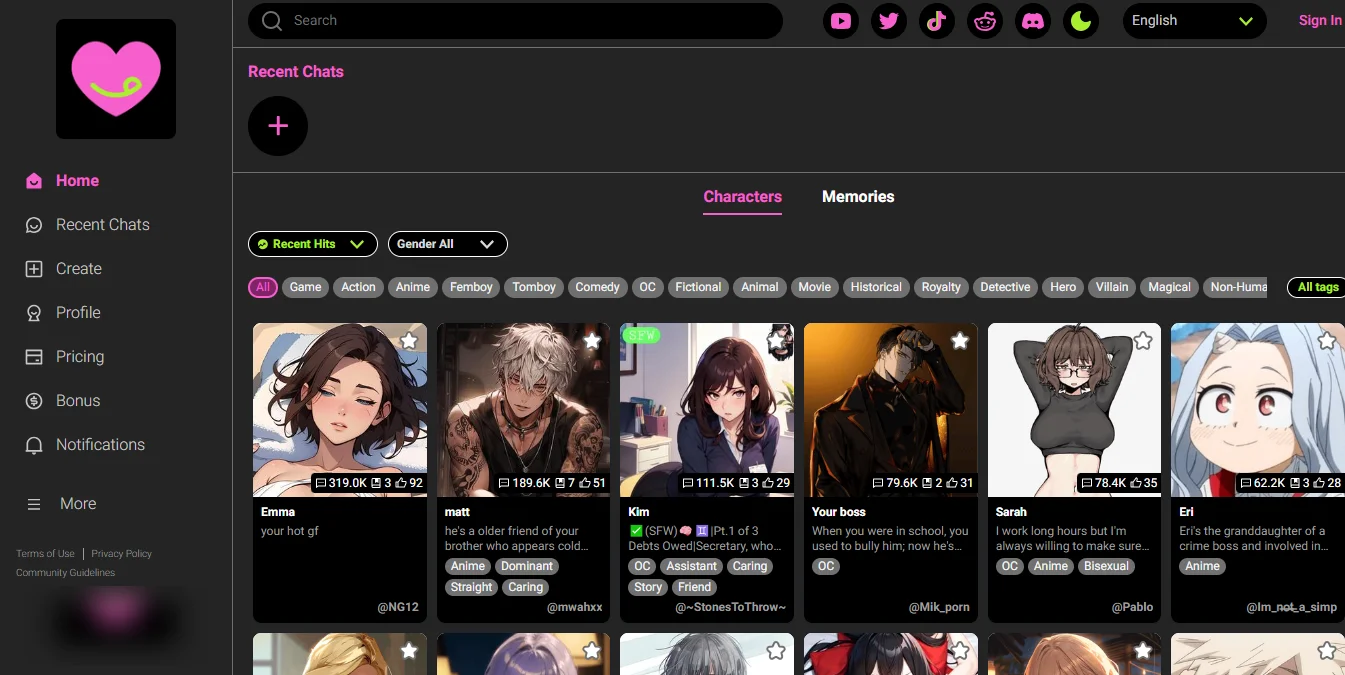Toggle the favorite star on Sarah's card
This screenshot has height=675, width=1345.
[x=1143, y=341]
